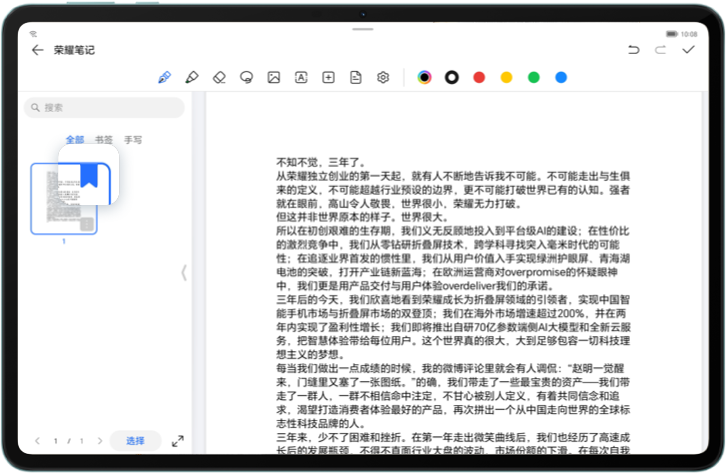Go back using the arrow beside 荣耀笔记

38,50
